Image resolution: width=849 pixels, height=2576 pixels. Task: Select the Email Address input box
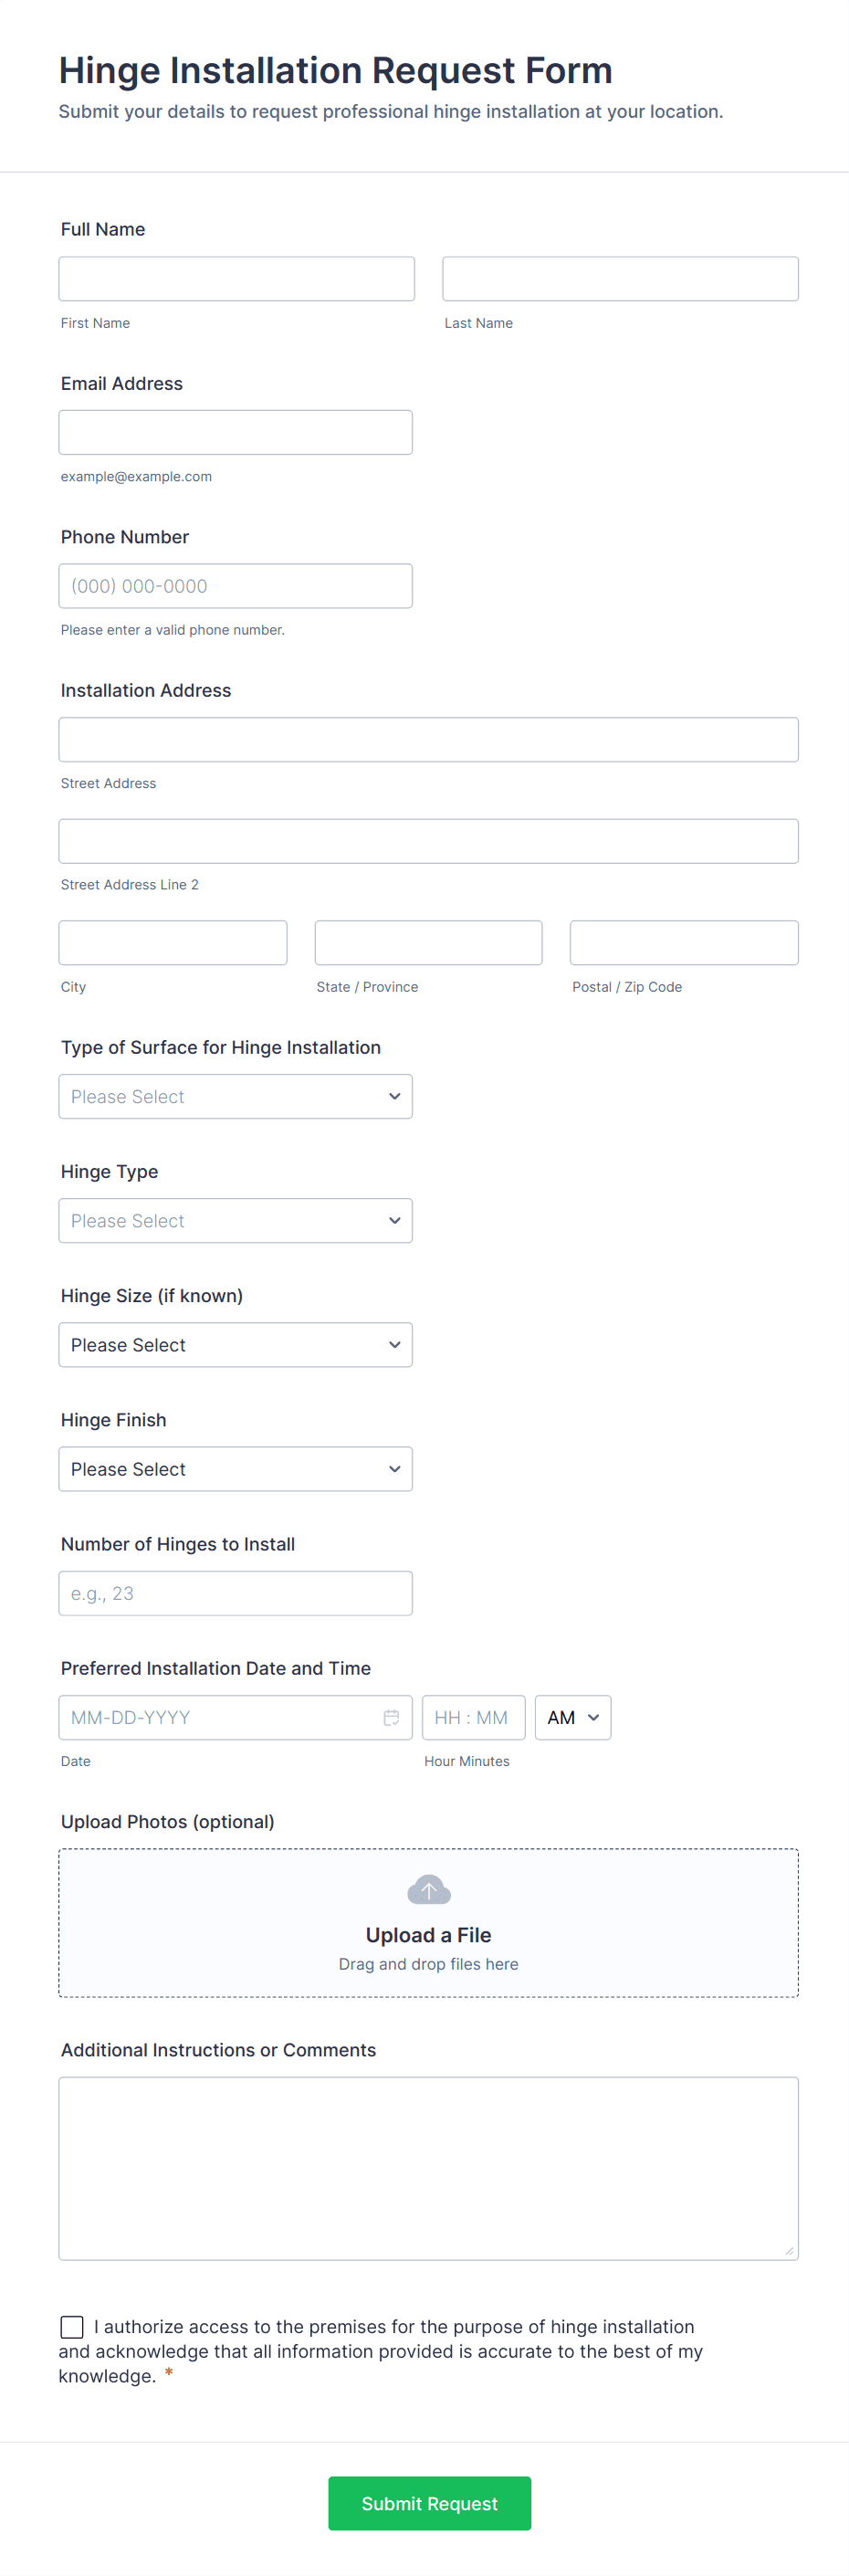(235, 432)
